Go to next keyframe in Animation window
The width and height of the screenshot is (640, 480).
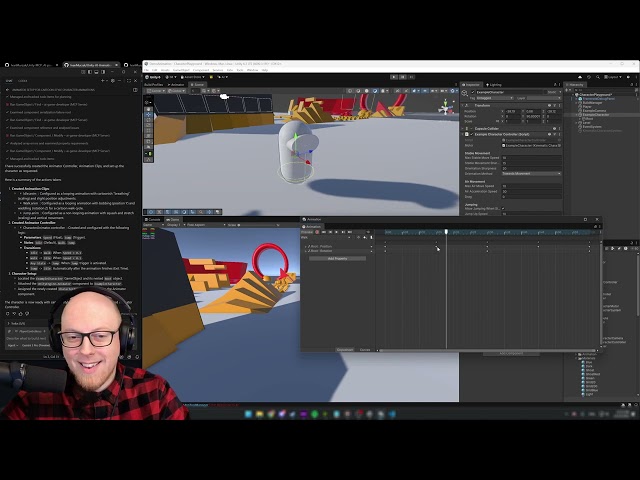click(343, 232)
